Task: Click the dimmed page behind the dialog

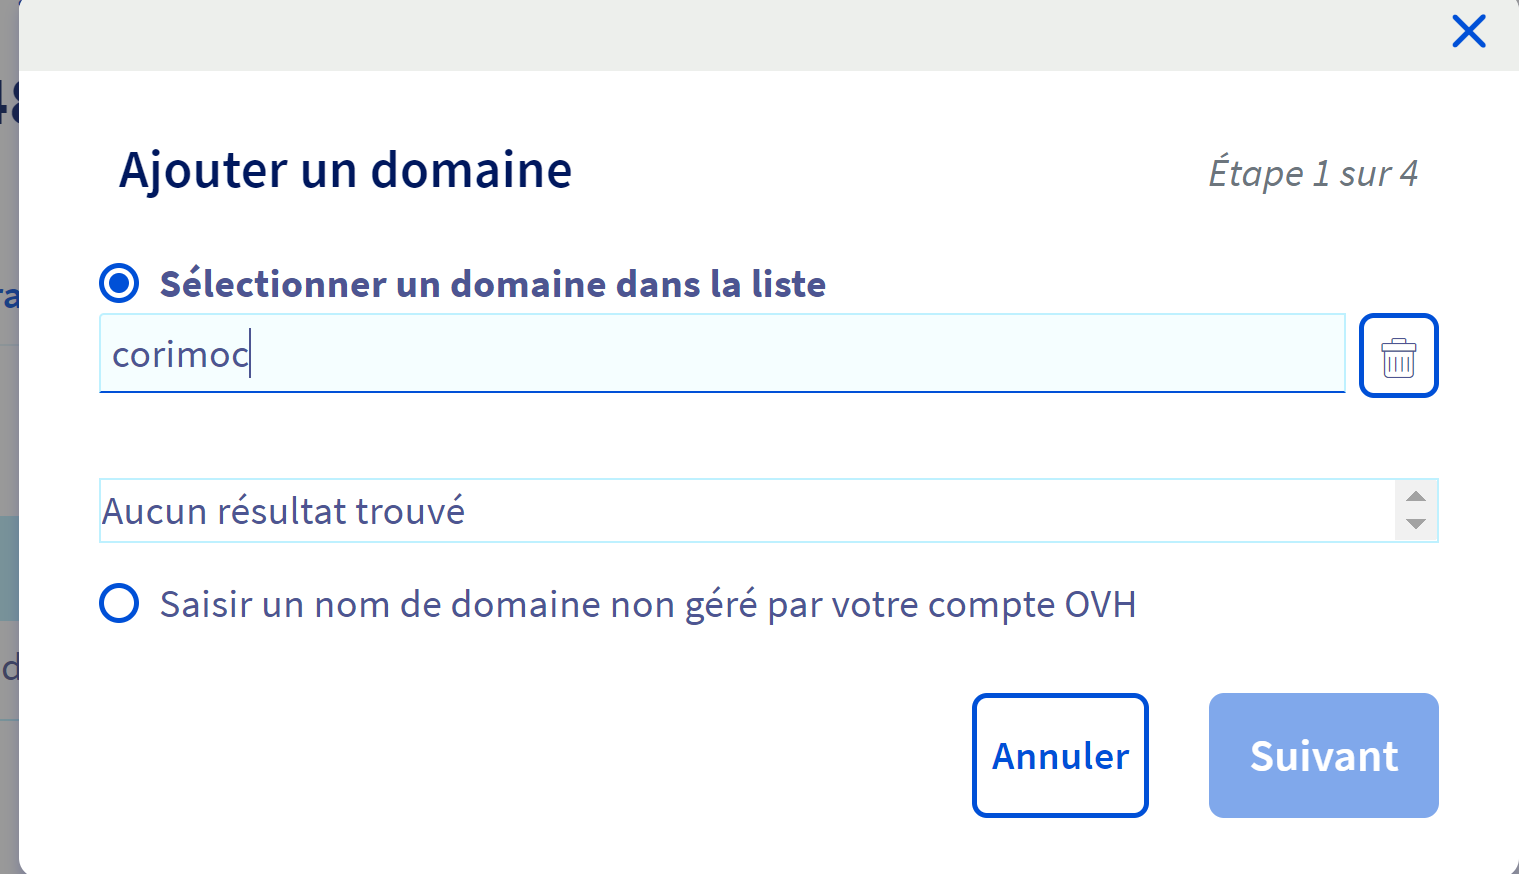Action: pos(8,450)
